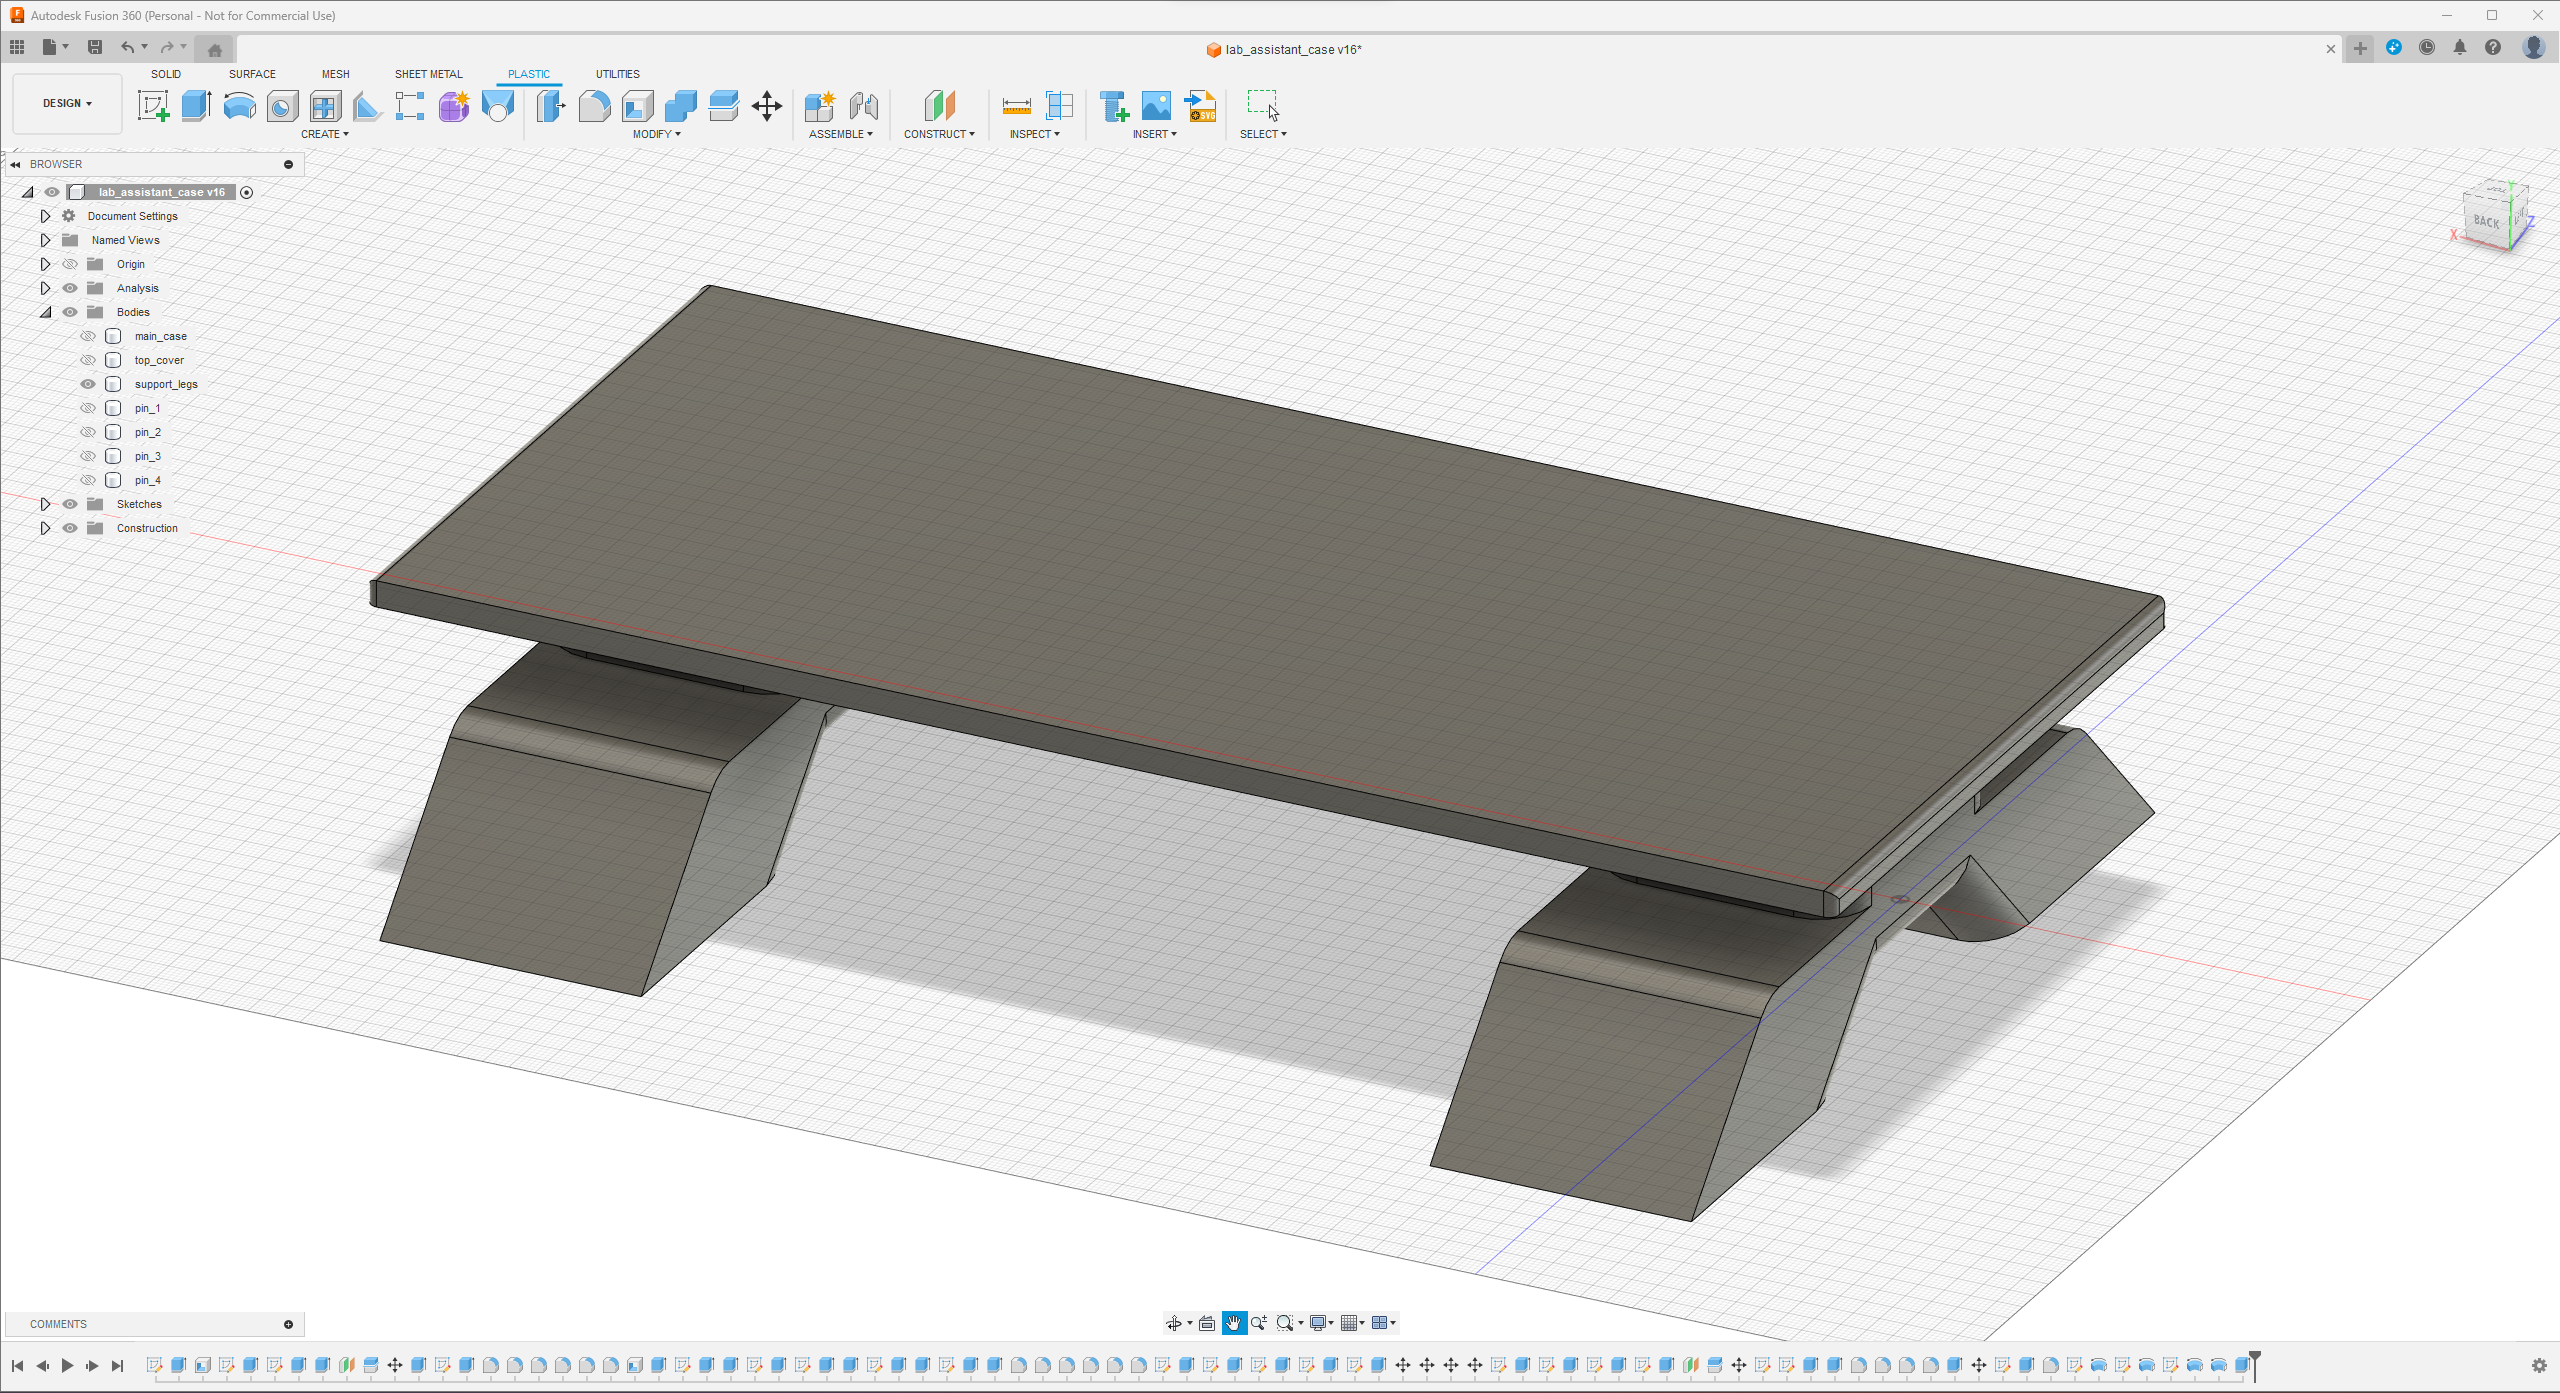
Task: Activate the Measure tool in Inspect
Action: coord(1015,106)
